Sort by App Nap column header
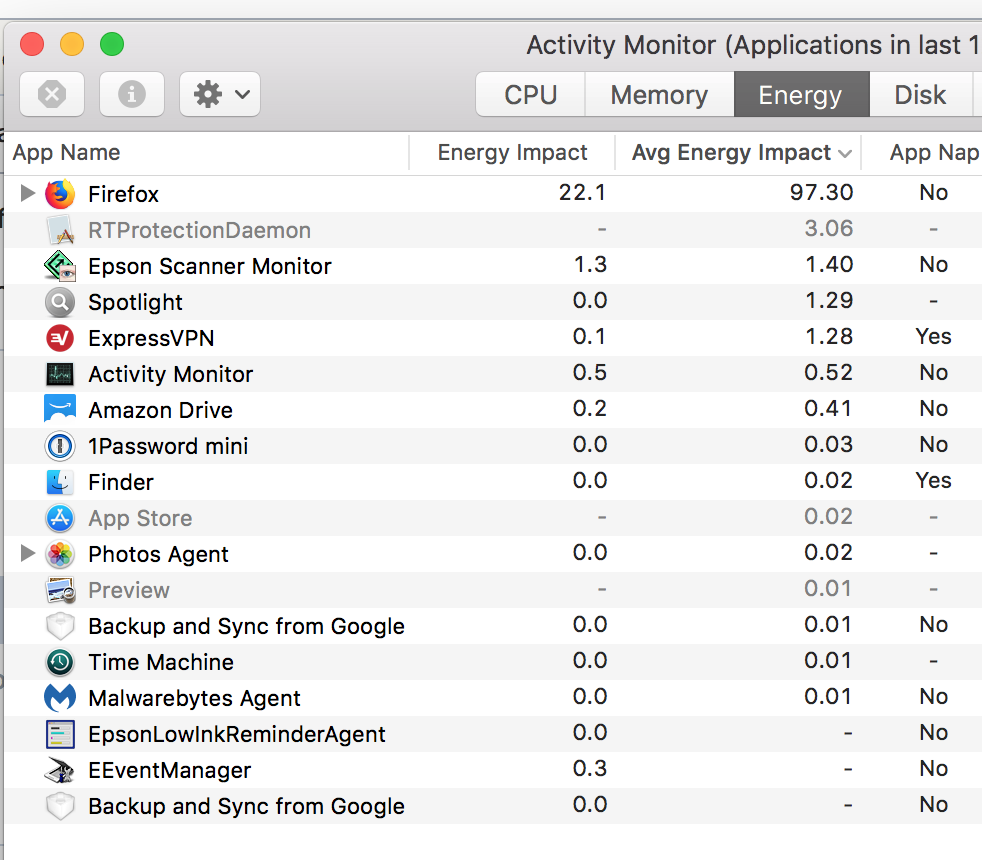This screenshot has height=860, width=982. (933, 153)
